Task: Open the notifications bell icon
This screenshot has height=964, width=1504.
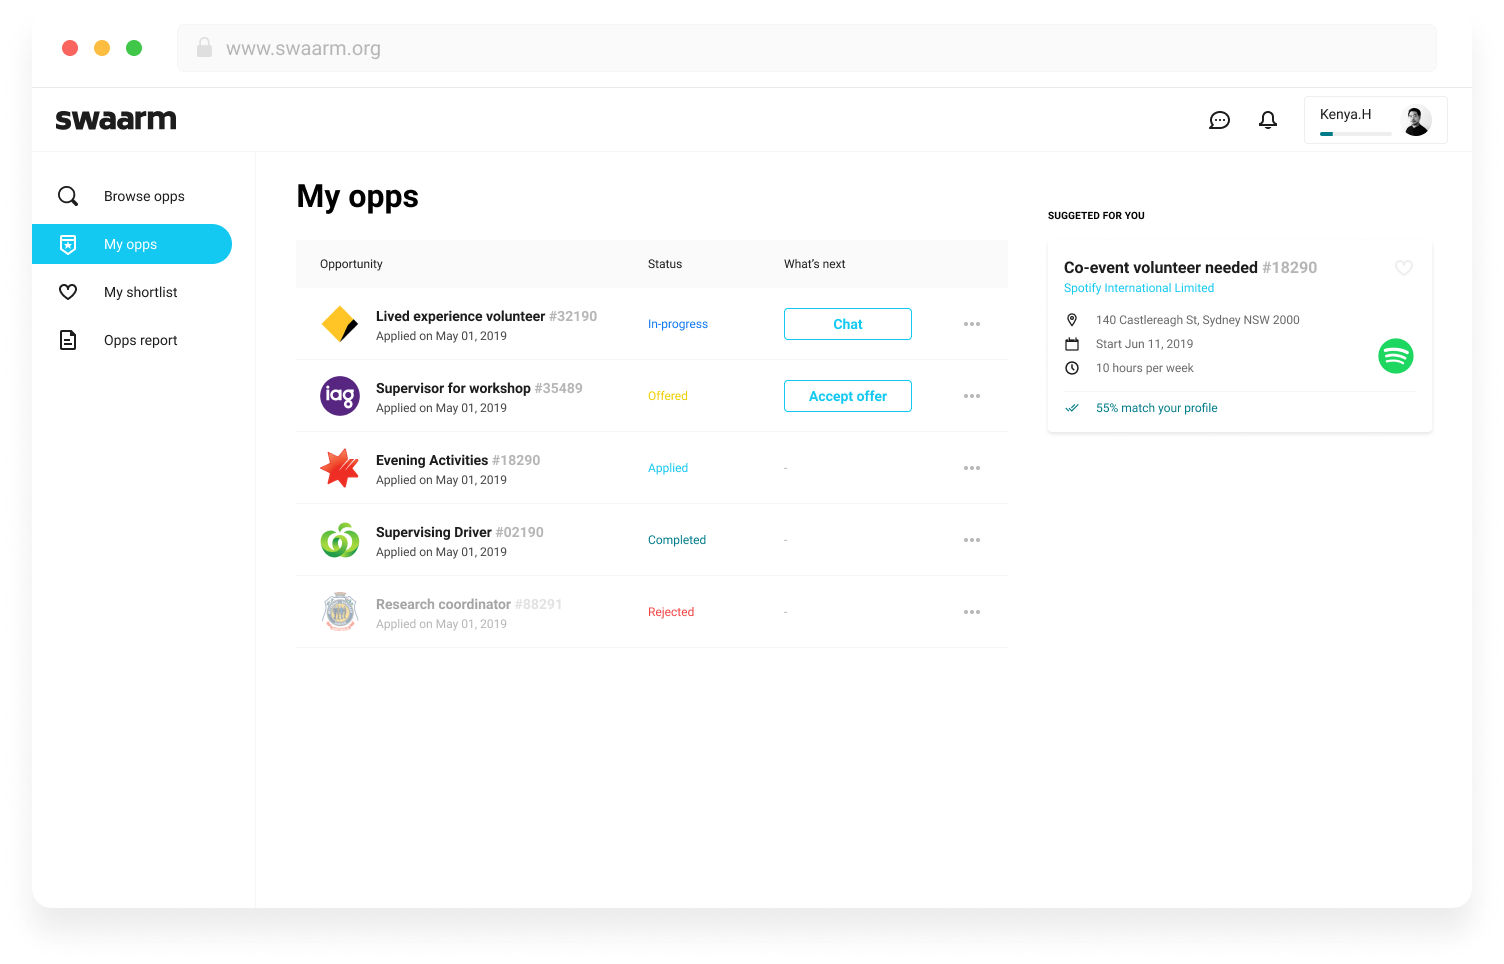Action: click(x=1267, y=119)
